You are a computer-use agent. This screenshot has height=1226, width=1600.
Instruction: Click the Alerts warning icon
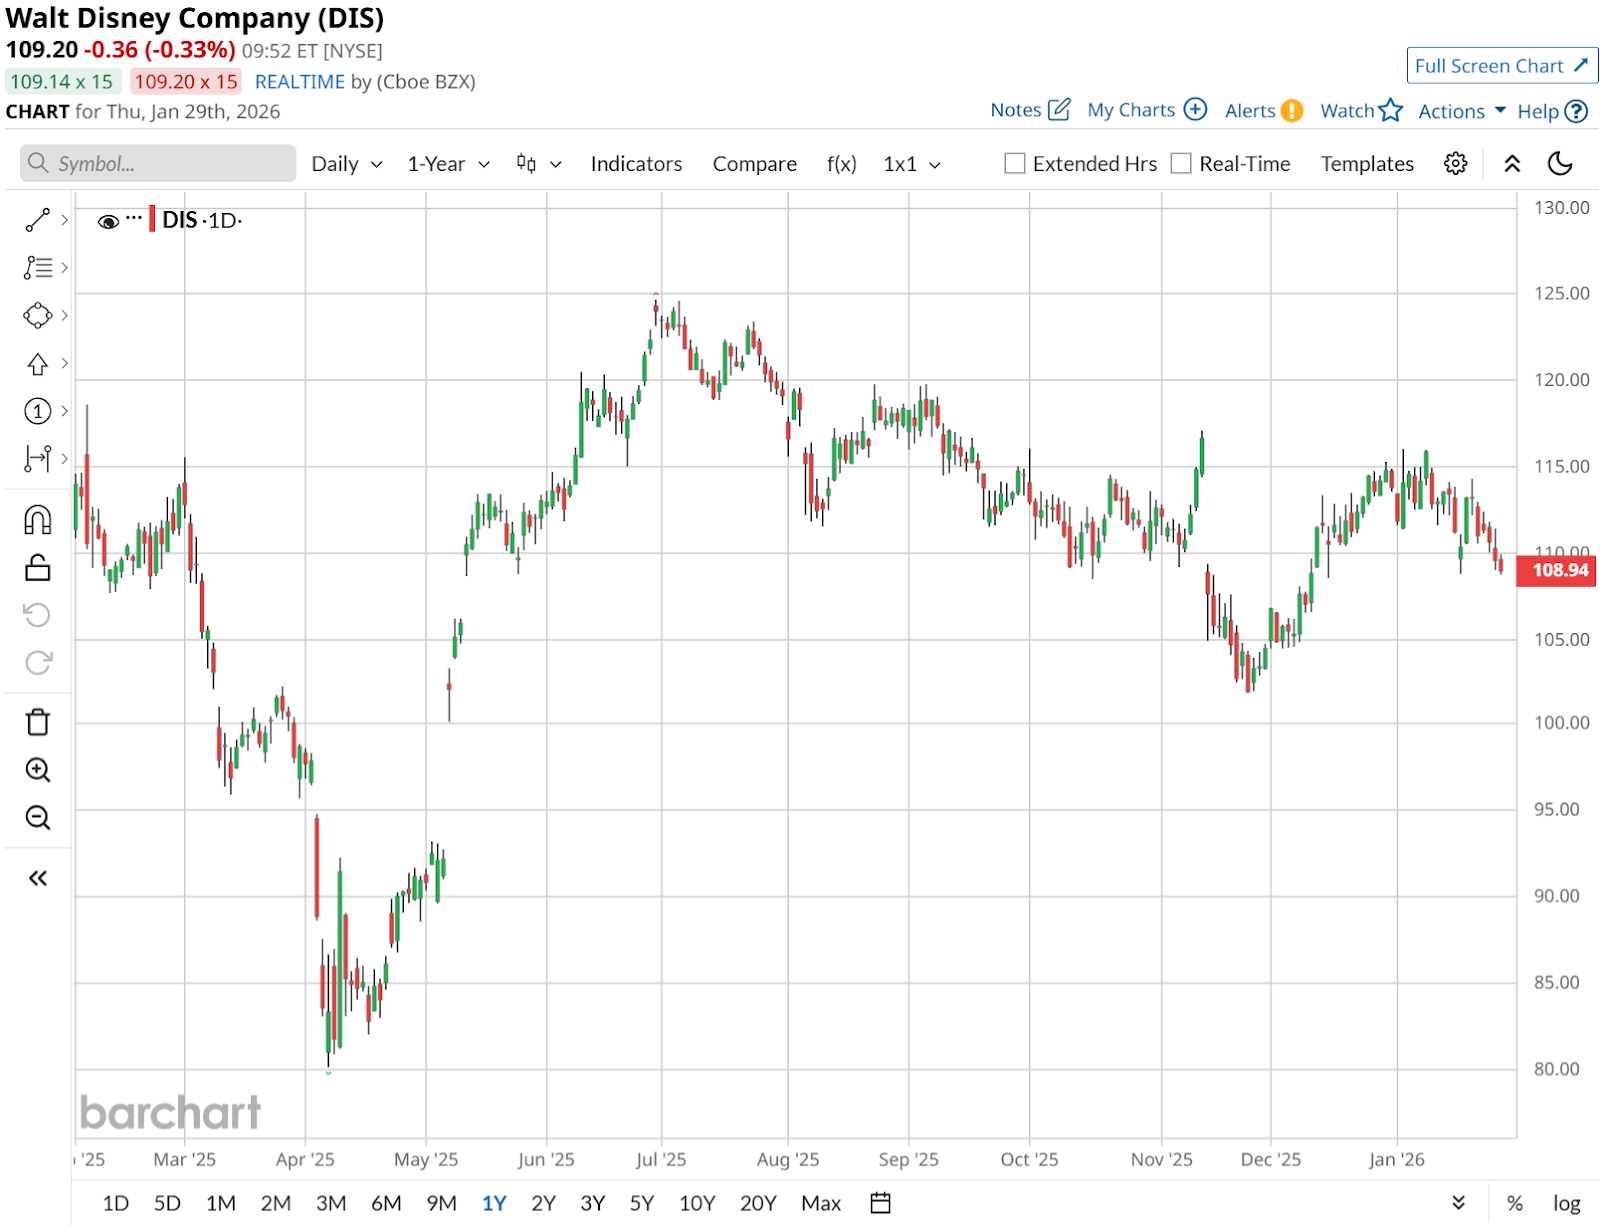coord(1292,110)
